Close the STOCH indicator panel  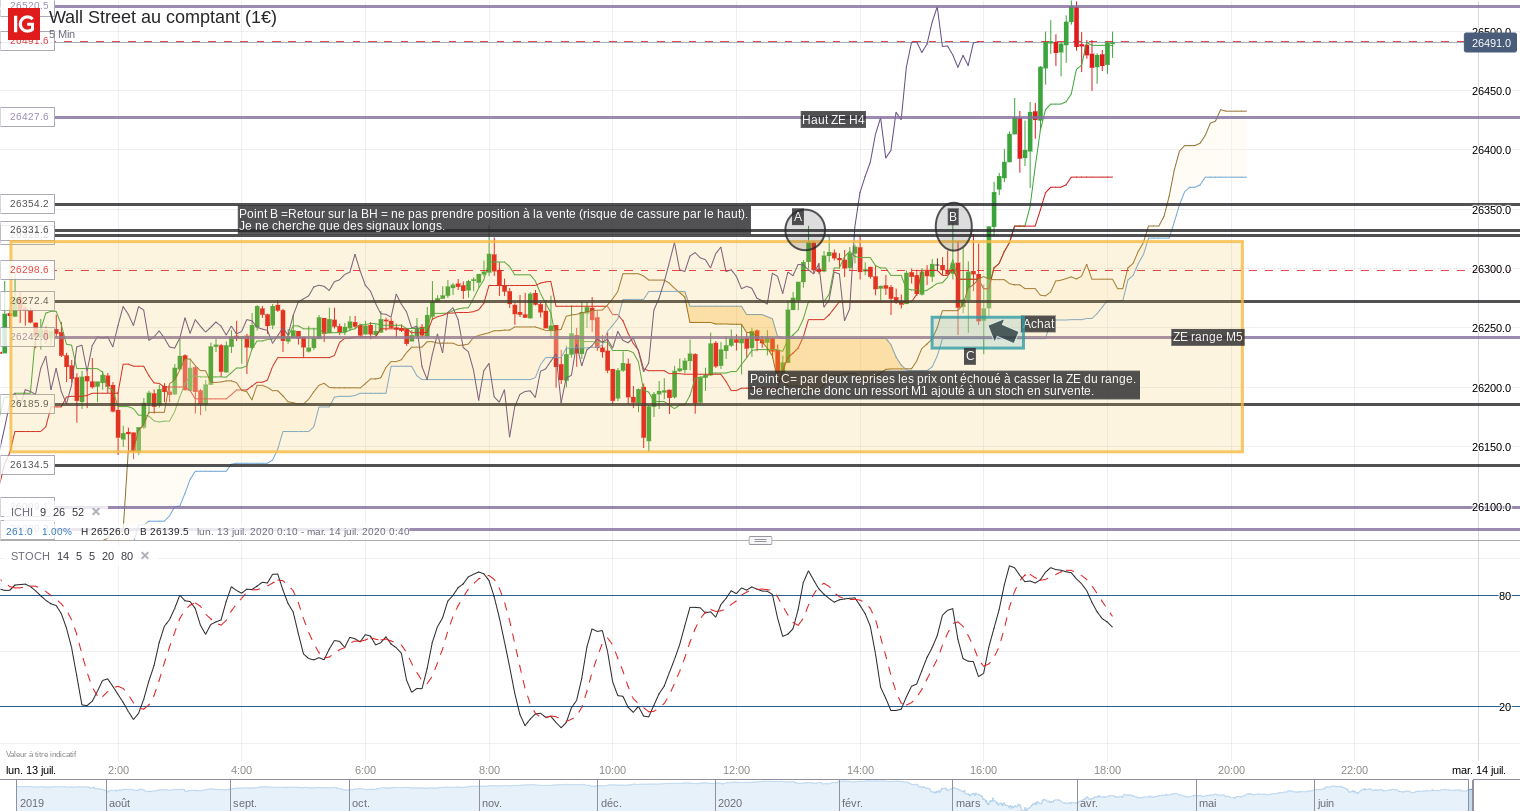(x=145, y=556)
